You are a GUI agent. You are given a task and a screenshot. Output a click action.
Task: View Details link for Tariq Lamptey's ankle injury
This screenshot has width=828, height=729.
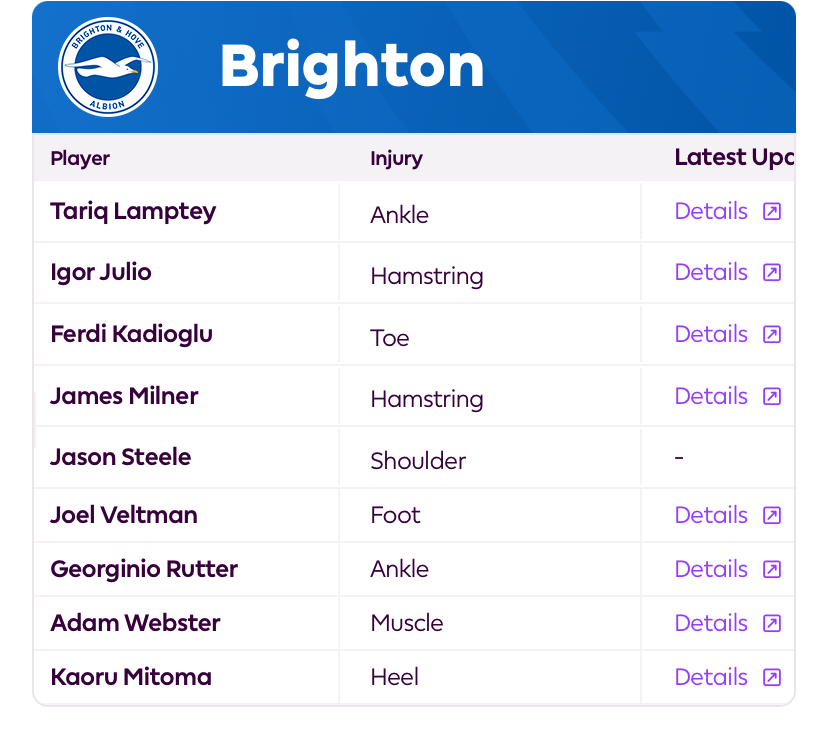click(711, 211)
